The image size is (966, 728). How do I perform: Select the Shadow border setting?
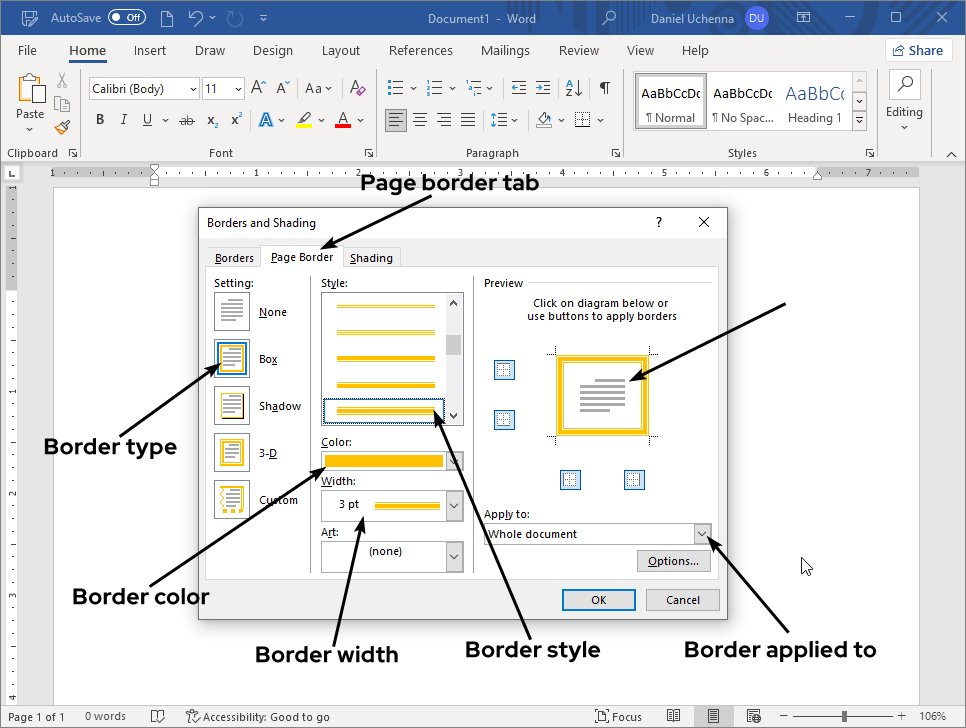point(231,405)
